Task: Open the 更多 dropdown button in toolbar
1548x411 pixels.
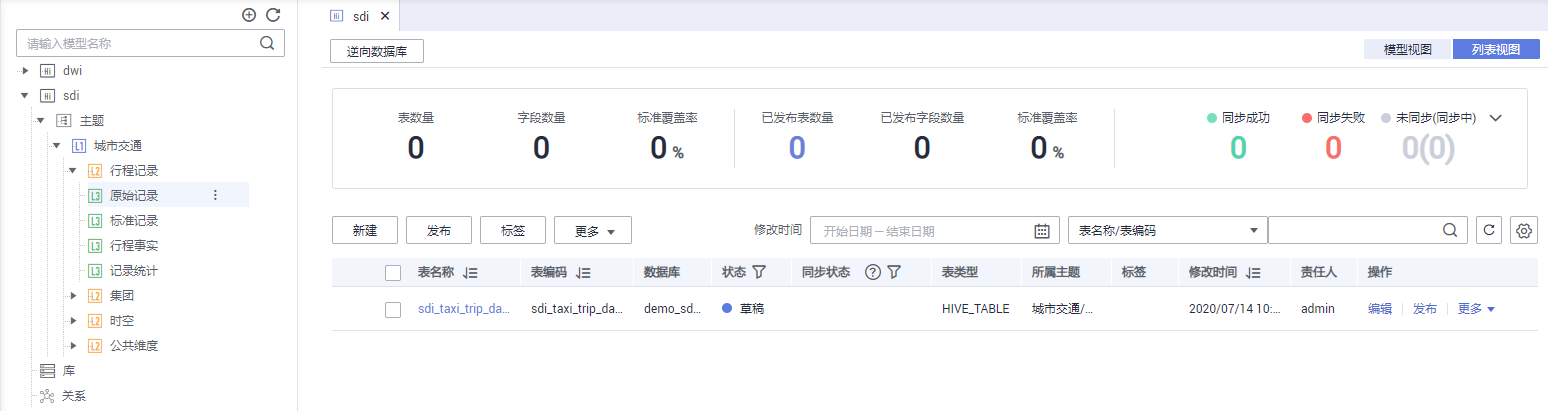Action: [593, 230]
